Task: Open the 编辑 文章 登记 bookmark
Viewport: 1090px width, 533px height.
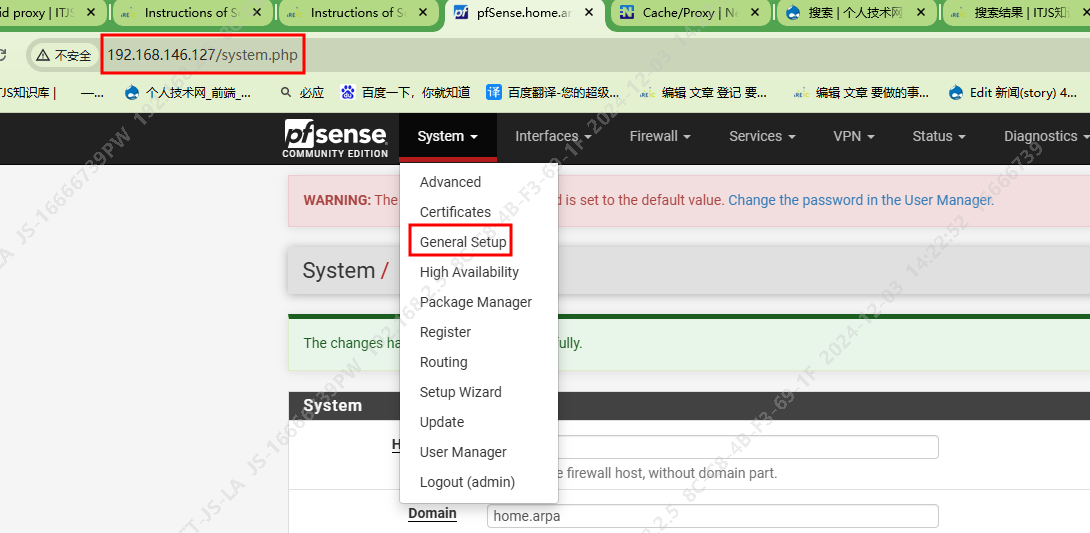Action: pyautogui.click(x=703, y=92)
